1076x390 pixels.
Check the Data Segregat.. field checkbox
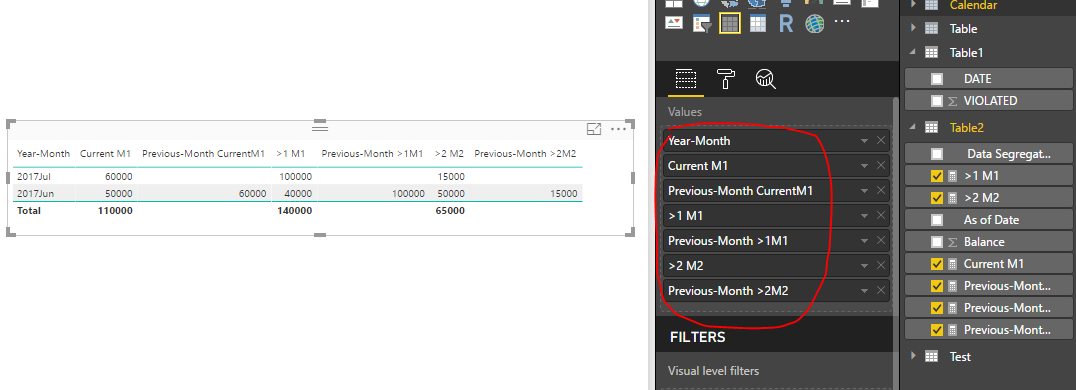(x=937, y=154)
